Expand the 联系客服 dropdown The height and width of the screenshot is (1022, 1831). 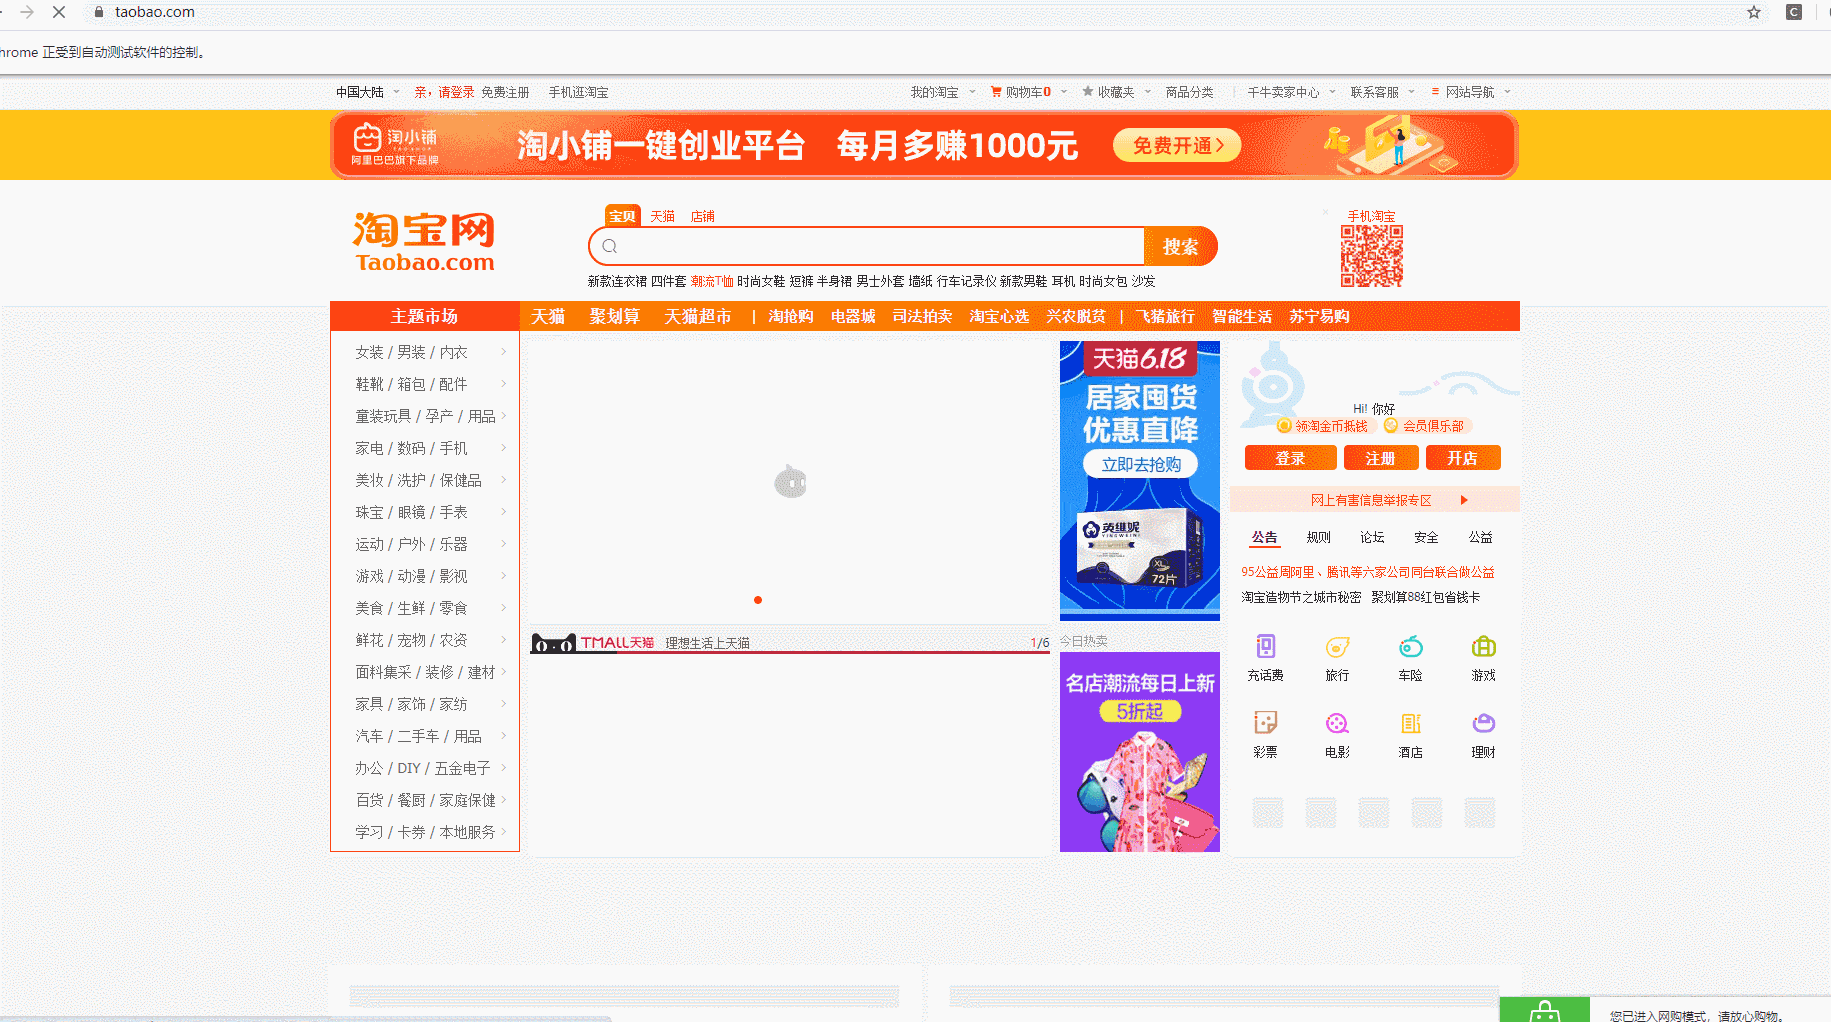coord(1412,91)
